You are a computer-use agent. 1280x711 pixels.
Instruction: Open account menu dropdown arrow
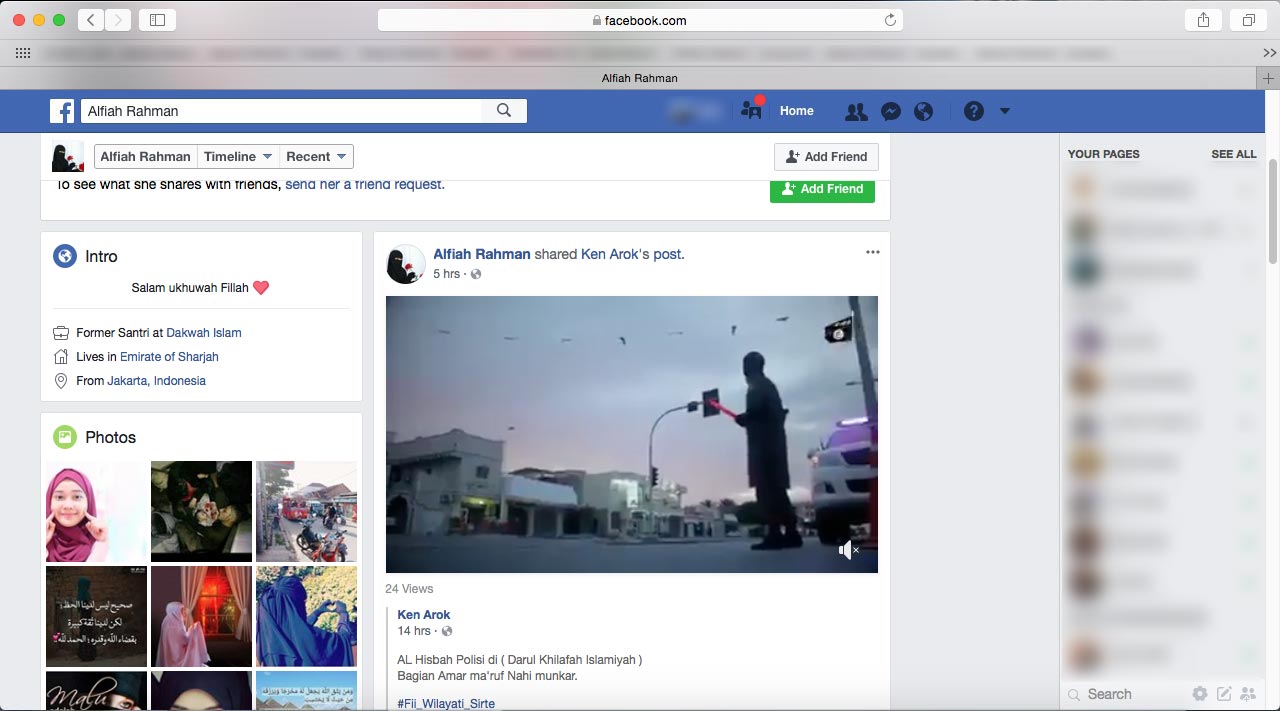[1005, 112]
